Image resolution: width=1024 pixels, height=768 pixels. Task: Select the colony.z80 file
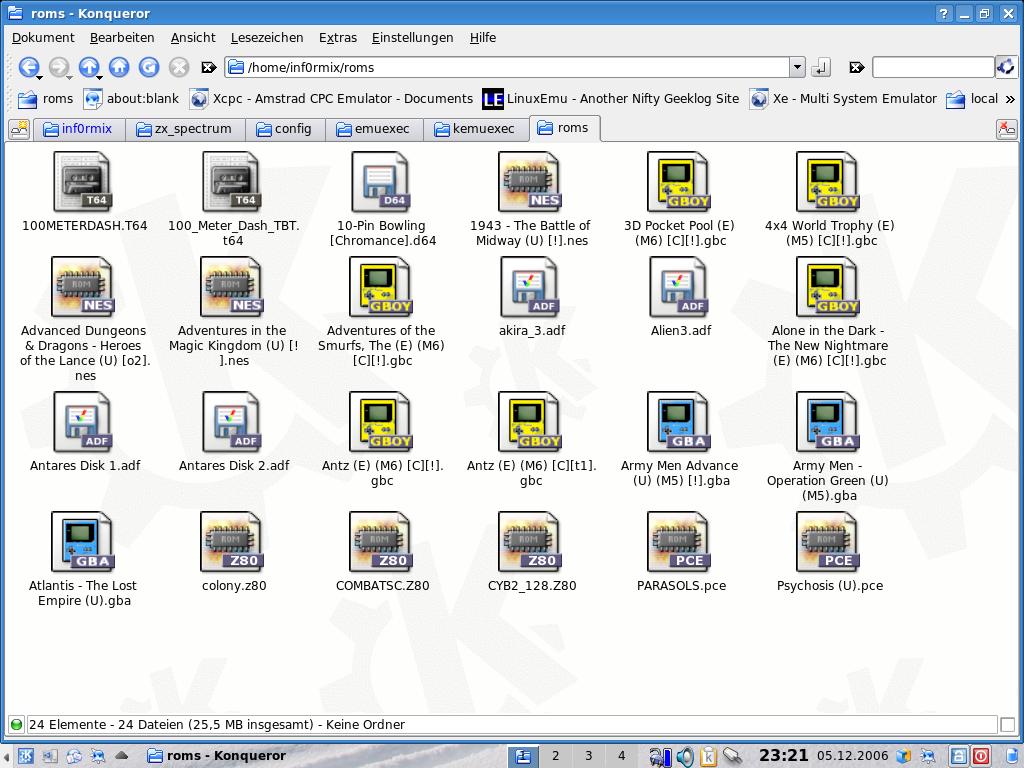231,542
